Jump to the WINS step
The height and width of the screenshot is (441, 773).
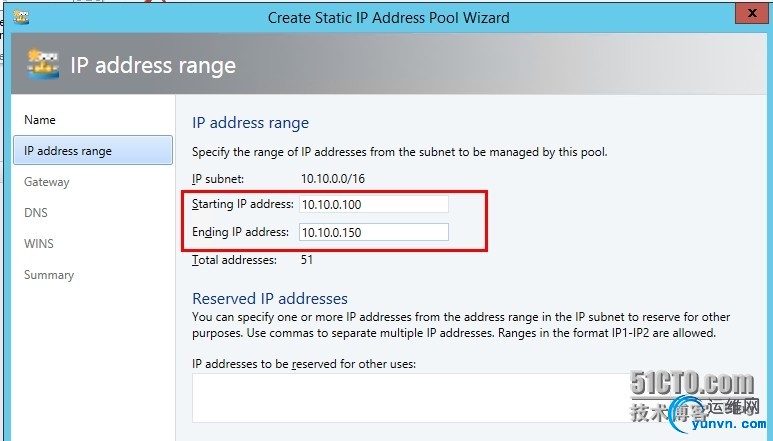coord(39,243)
